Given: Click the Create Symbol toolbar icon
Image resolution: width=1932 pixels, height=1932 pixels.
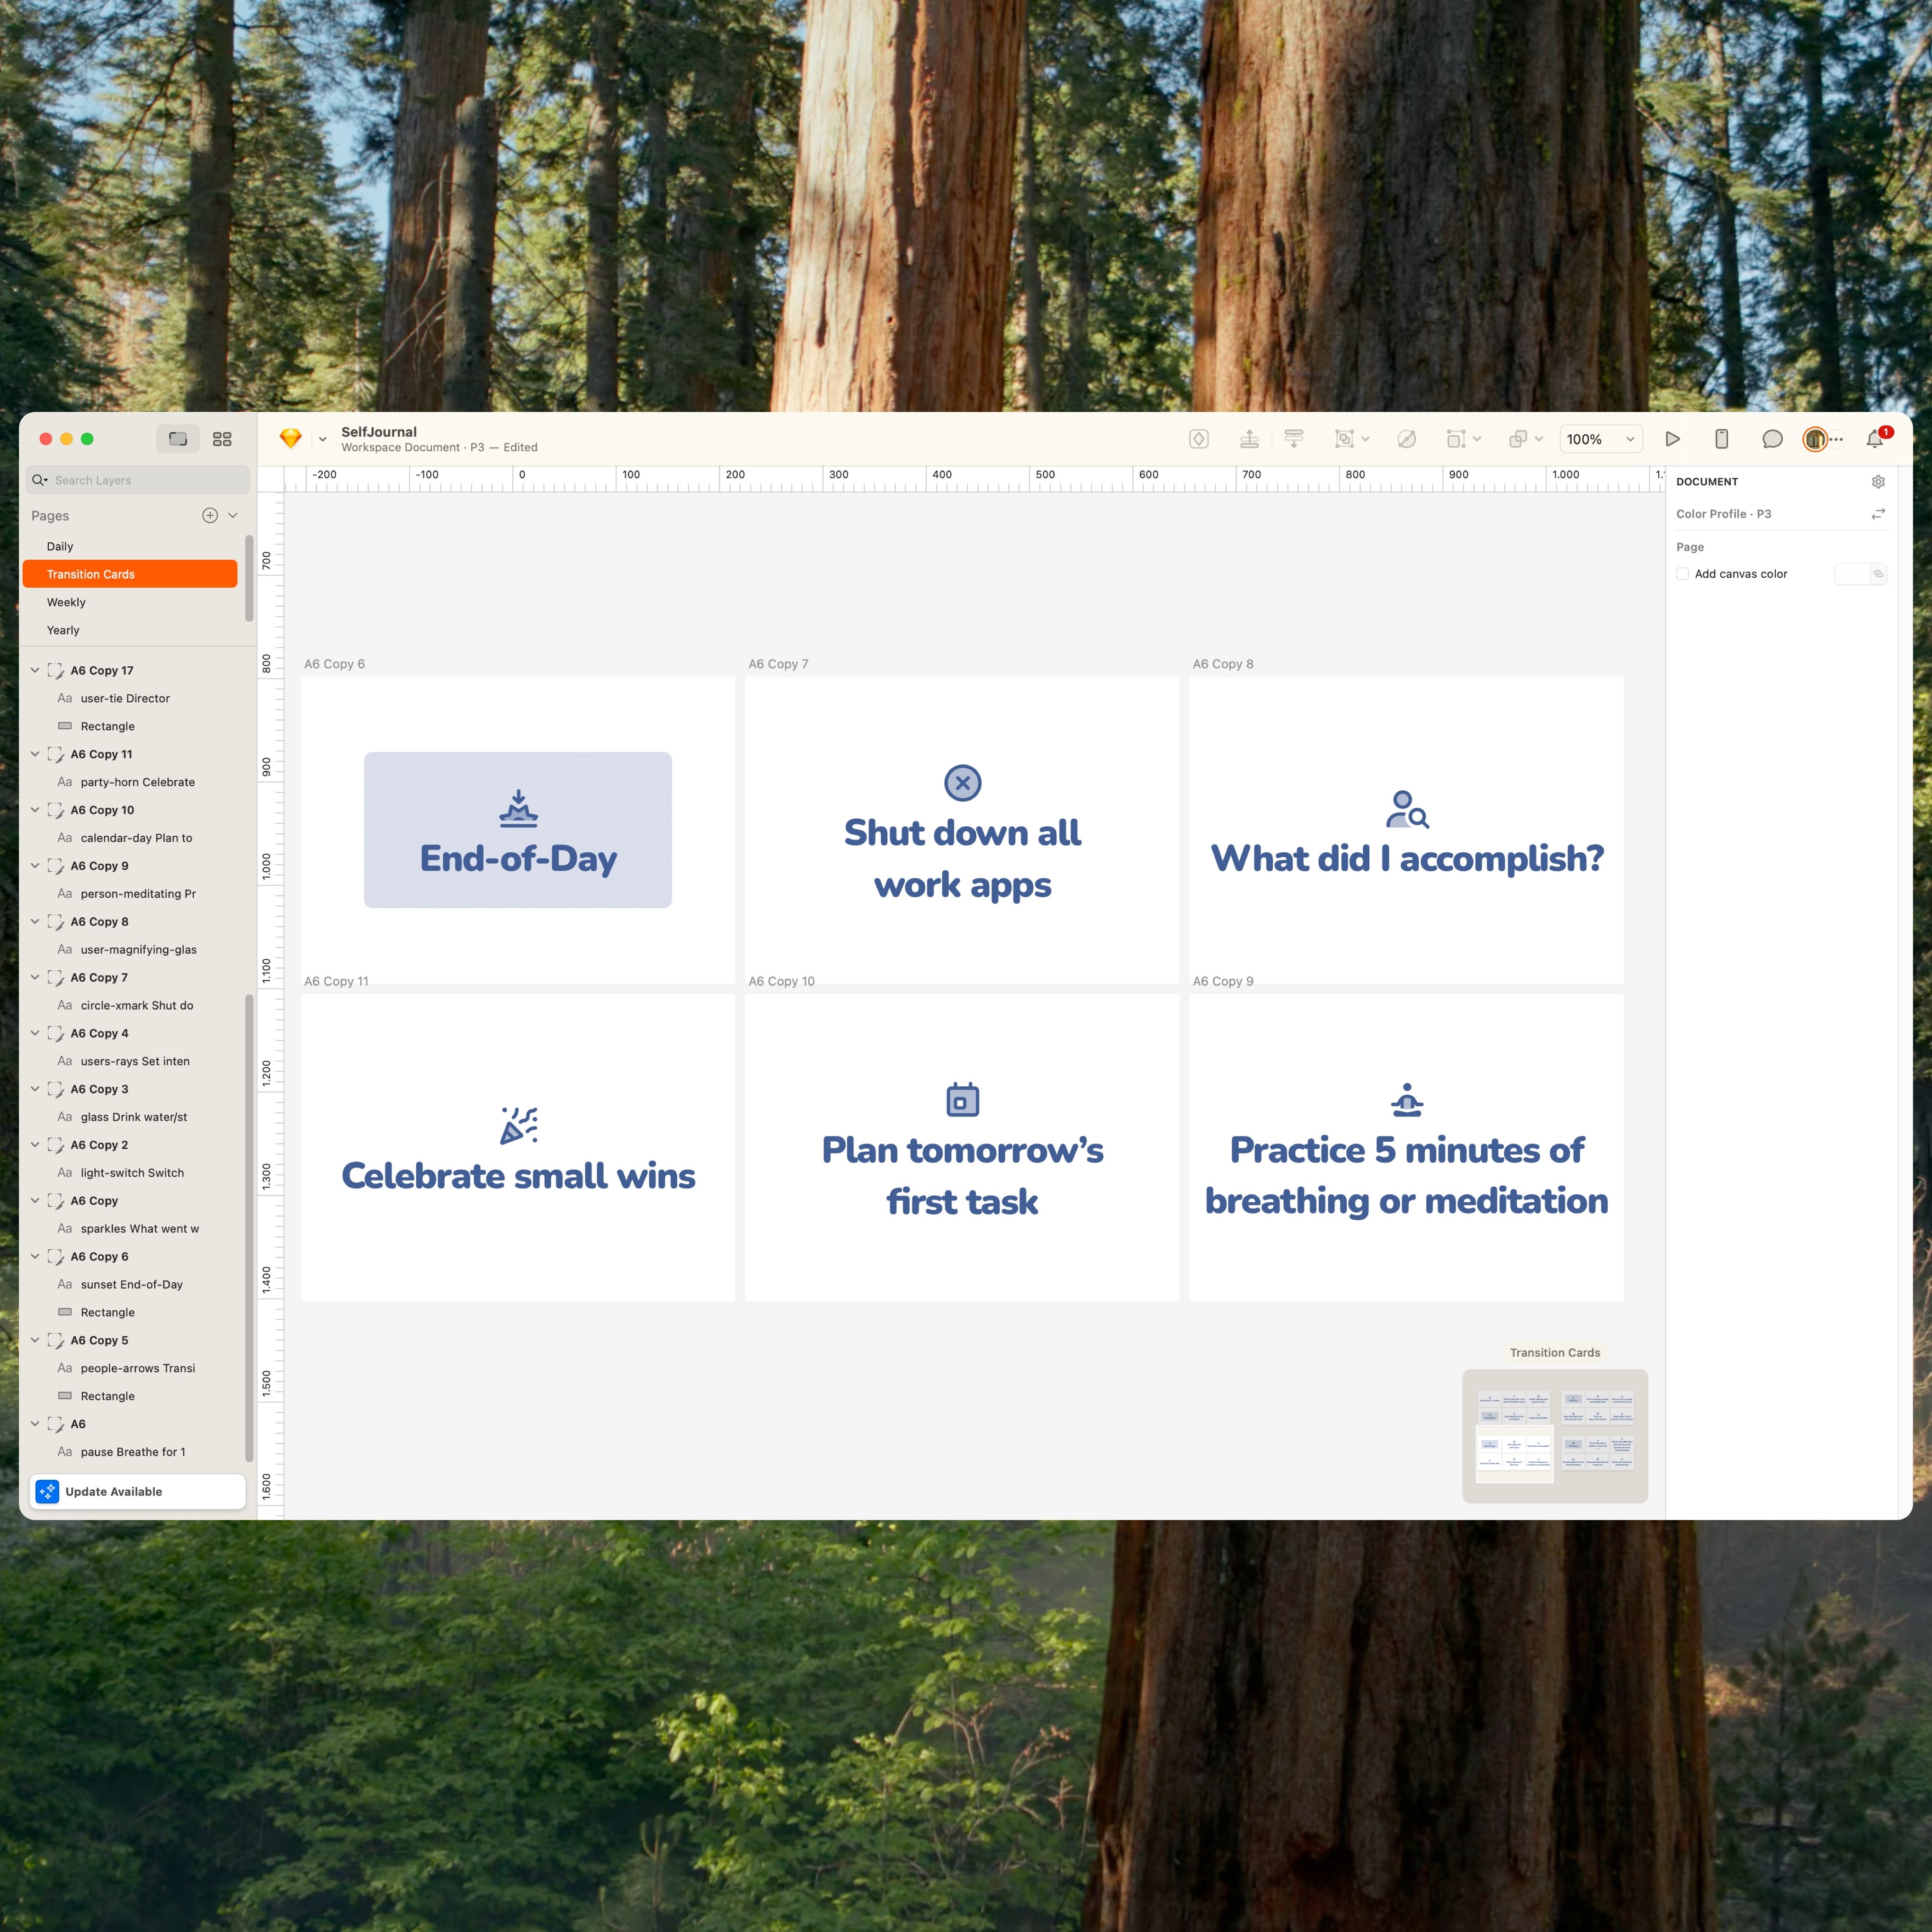Looking at the screenshot, I should pyautogui.click(x=1199, y=439).
